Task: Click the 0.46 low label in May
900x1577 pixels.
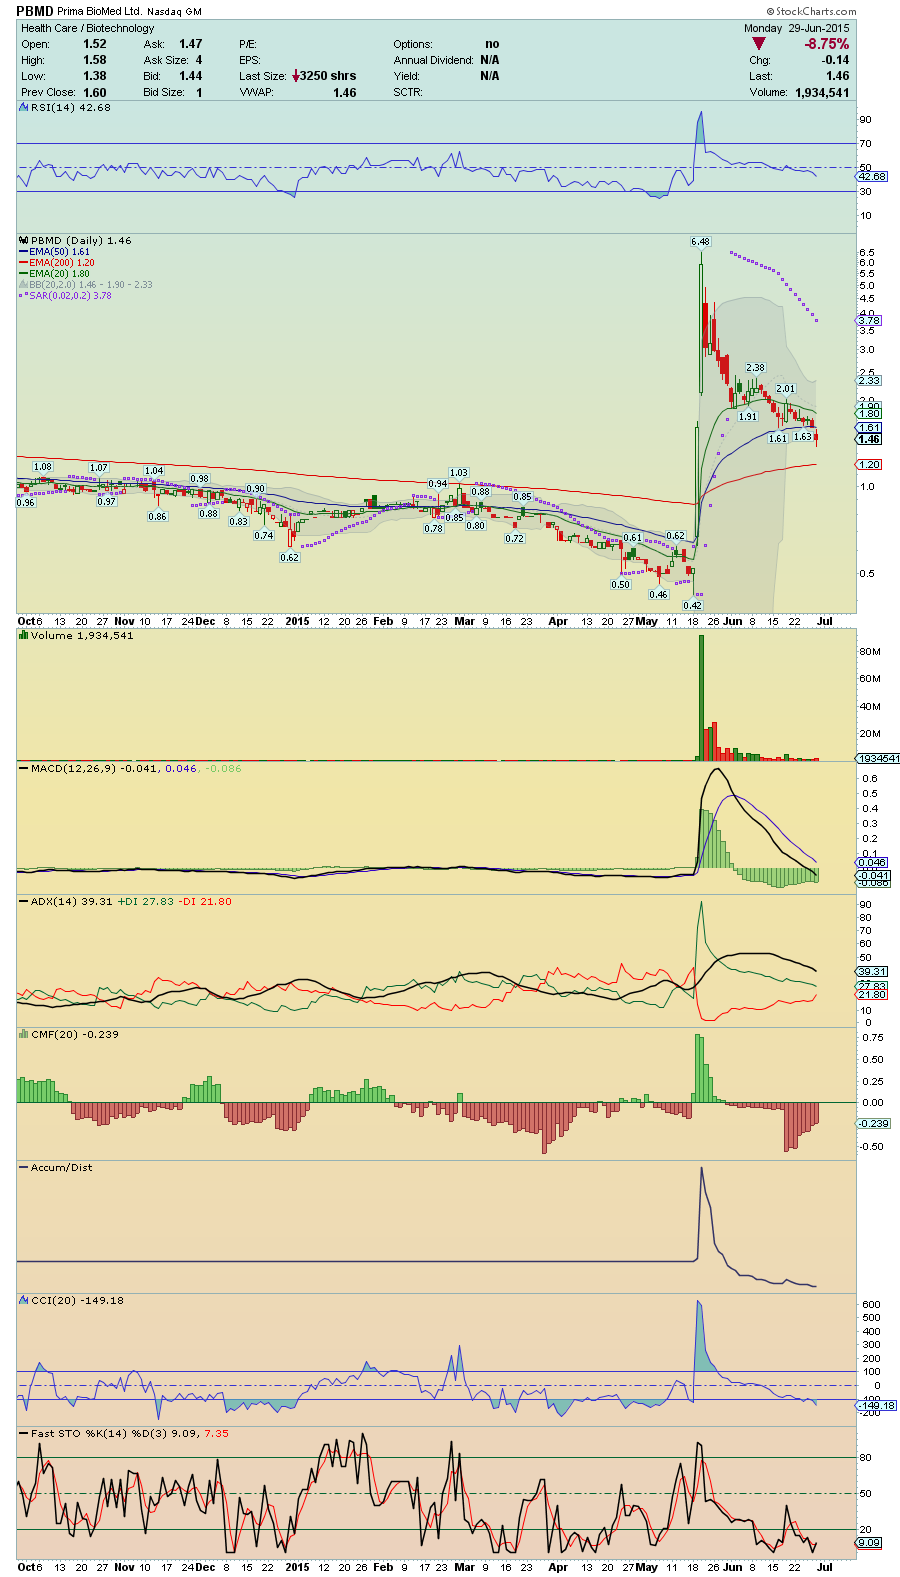Action: 658,594
